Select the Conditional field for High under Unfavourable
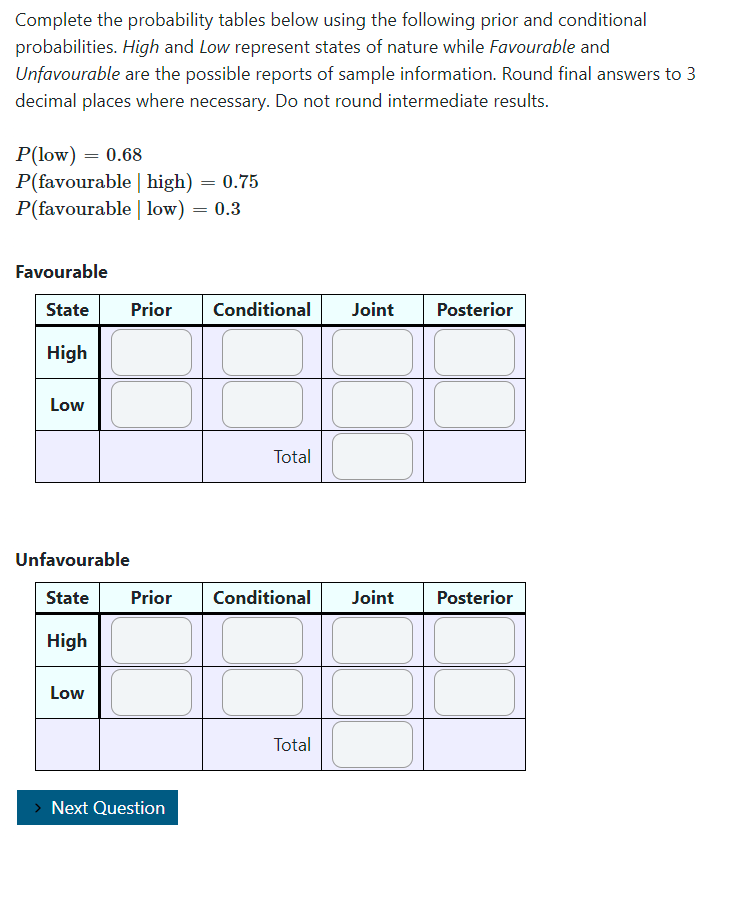Screen dimensions: 742x908 (262, 640)
